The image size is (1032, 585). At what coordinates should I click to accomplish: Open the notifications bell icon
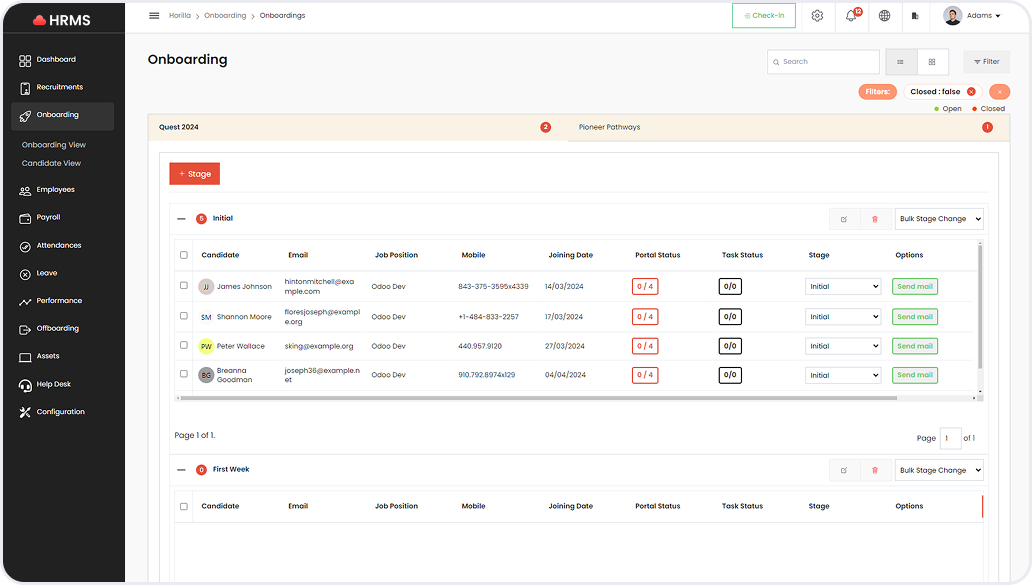point(851,16)
